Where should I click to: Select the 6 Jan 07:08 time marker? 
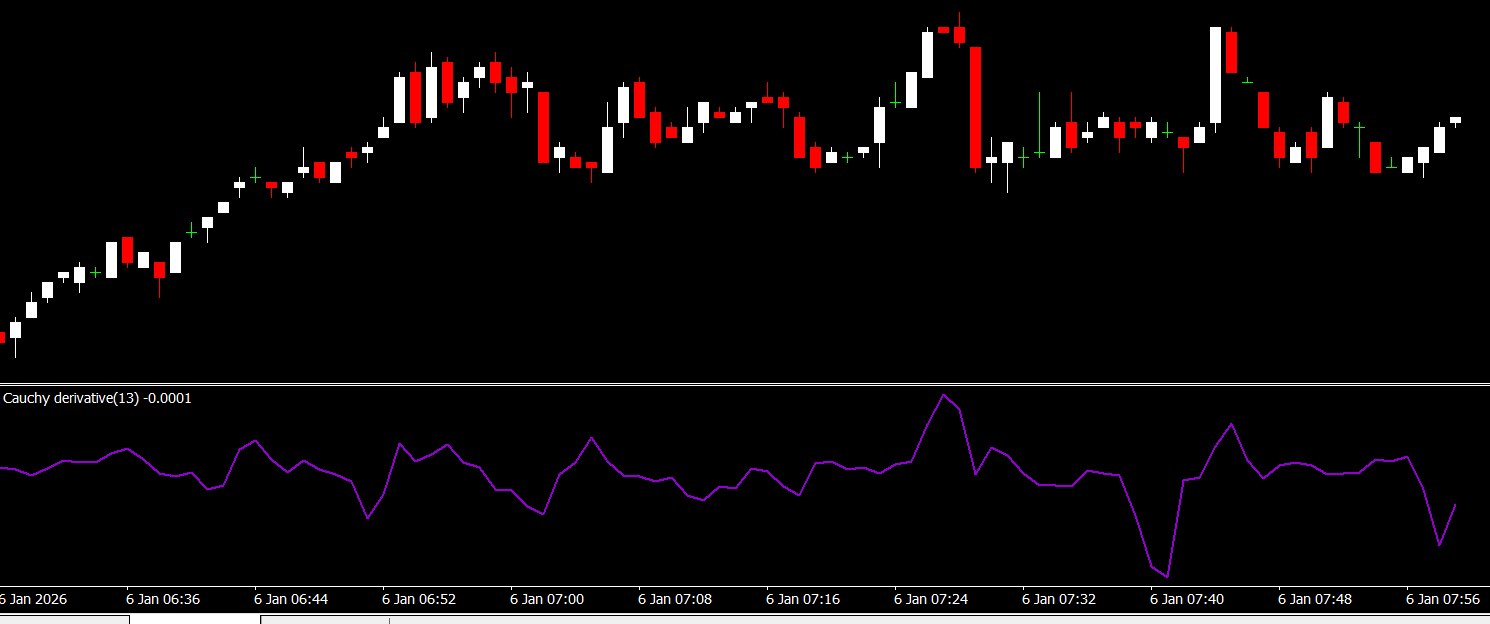click(675, 599)
